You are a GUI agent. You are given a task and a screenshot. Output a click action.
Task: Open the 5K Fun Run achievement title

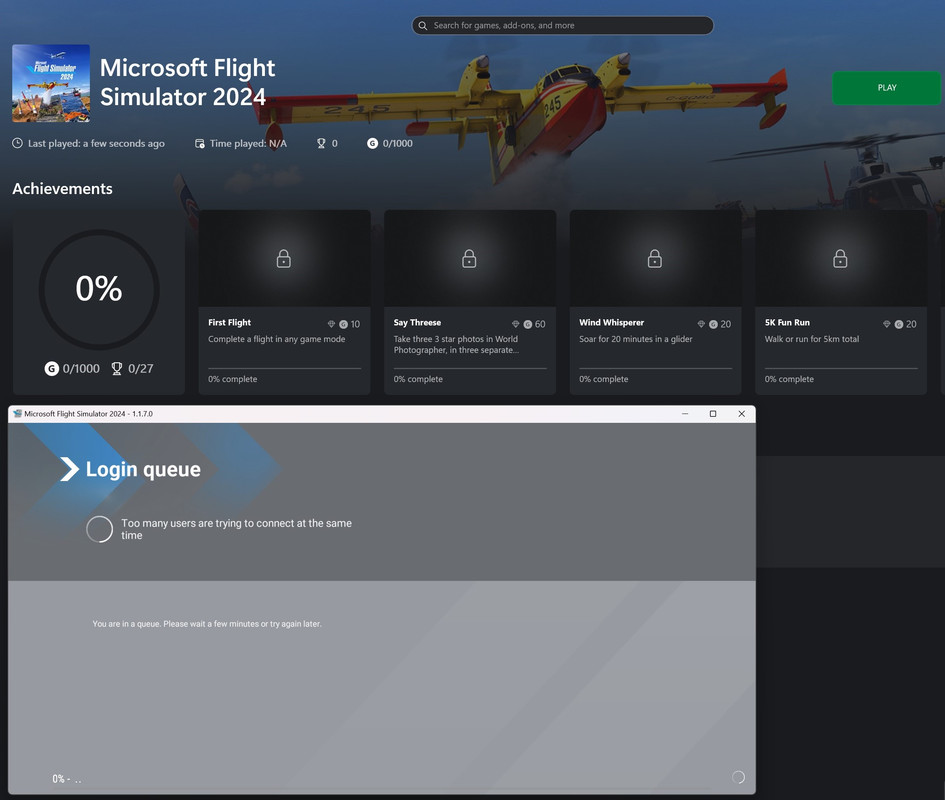(787, 323)
